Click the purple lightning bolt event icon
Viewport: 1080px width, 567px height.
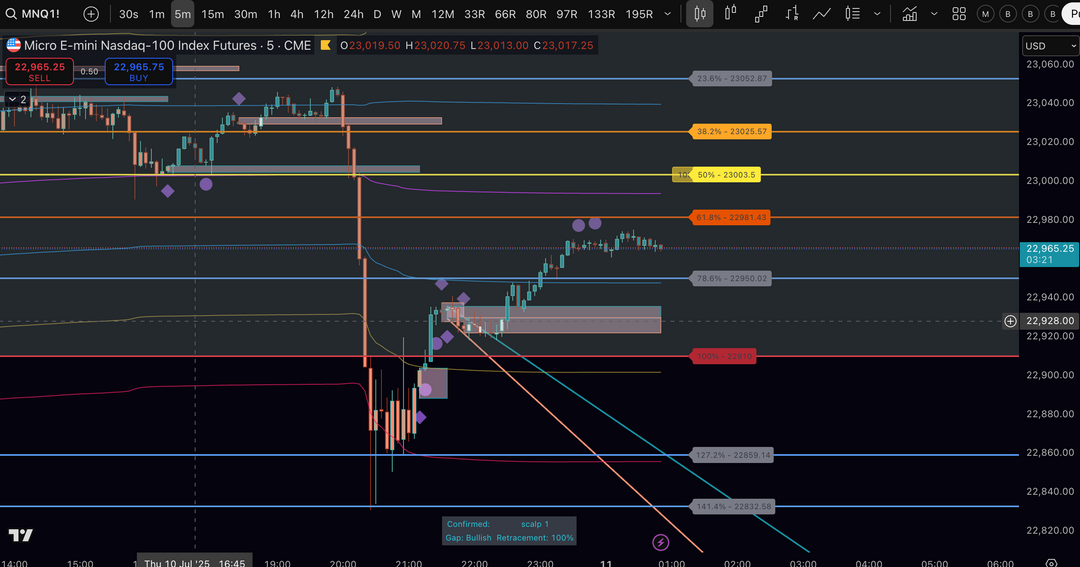coord(660,542)
